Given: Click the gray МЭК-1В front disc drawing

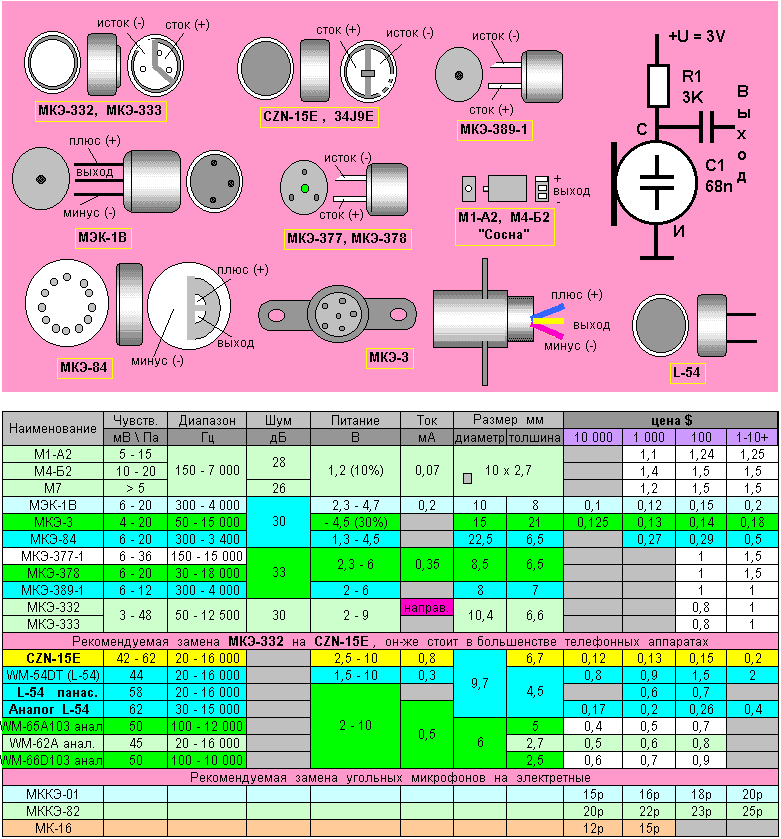Looking at the screenshot, I should click(x=41, y=179).
